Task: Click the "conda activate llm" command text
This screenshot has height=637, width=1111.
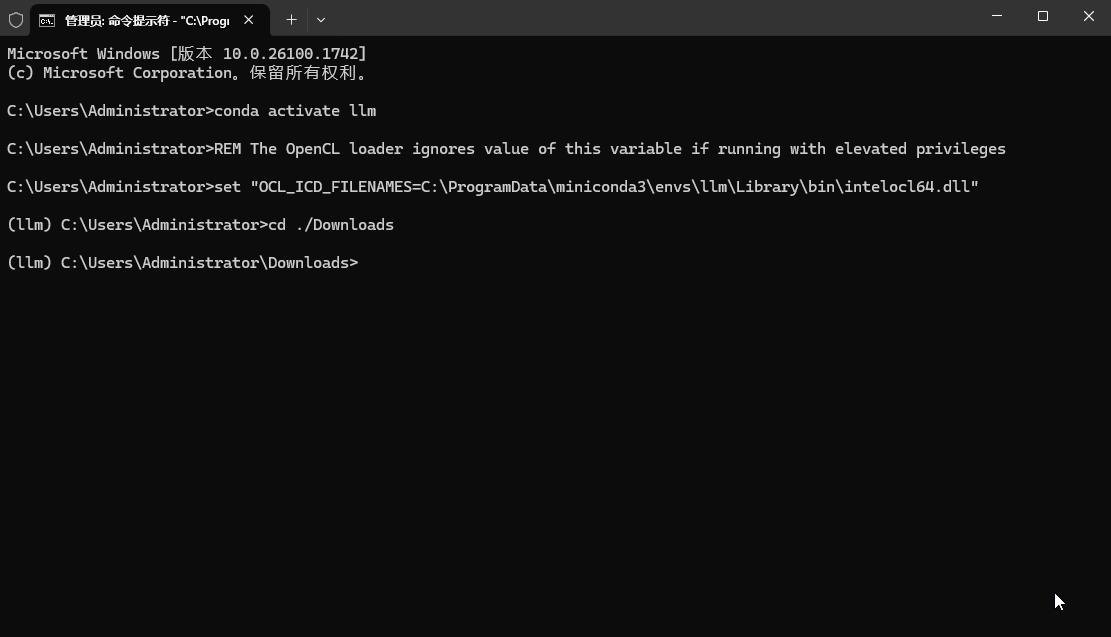Action: pos(295,111)
